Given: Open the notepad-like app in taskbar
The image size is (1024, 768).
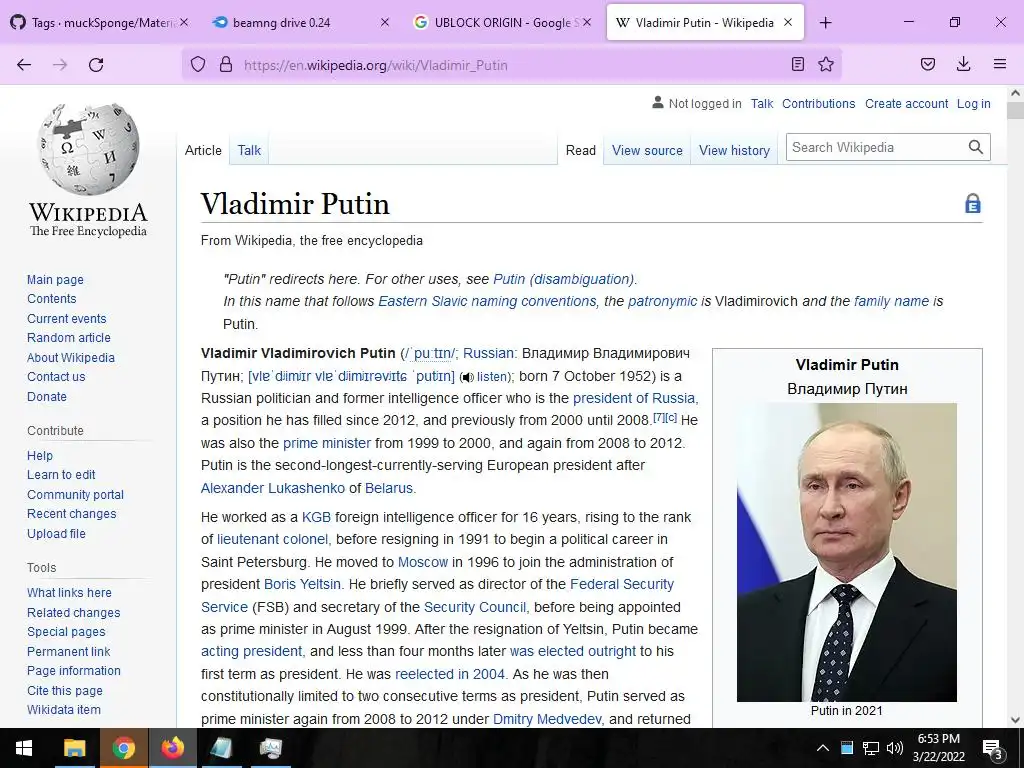Looking at the screenshot, I should click(221, 748).
